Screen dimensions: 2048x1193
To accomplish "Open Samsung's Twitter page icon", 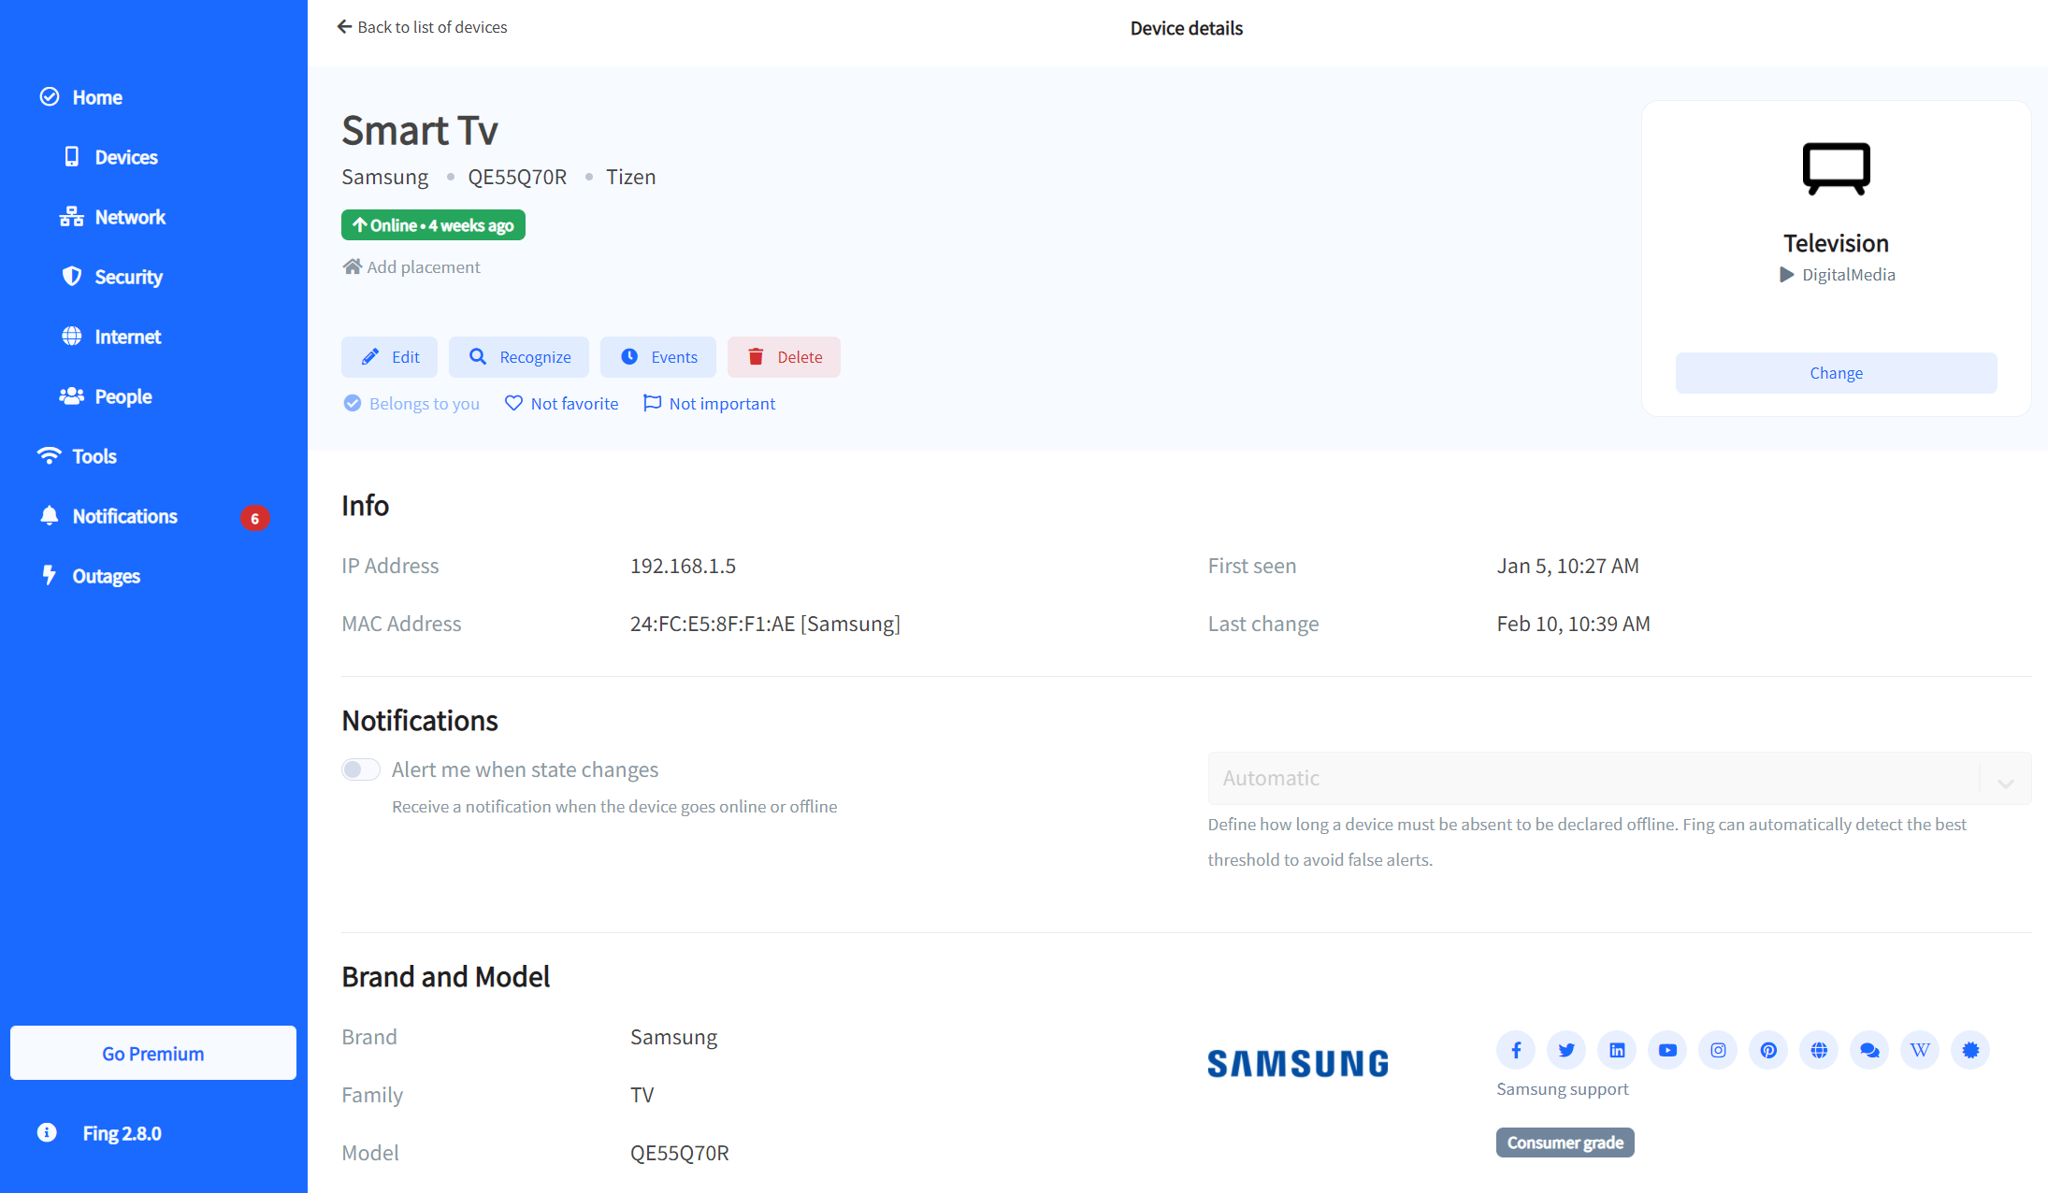I will pos(1566,1050).
